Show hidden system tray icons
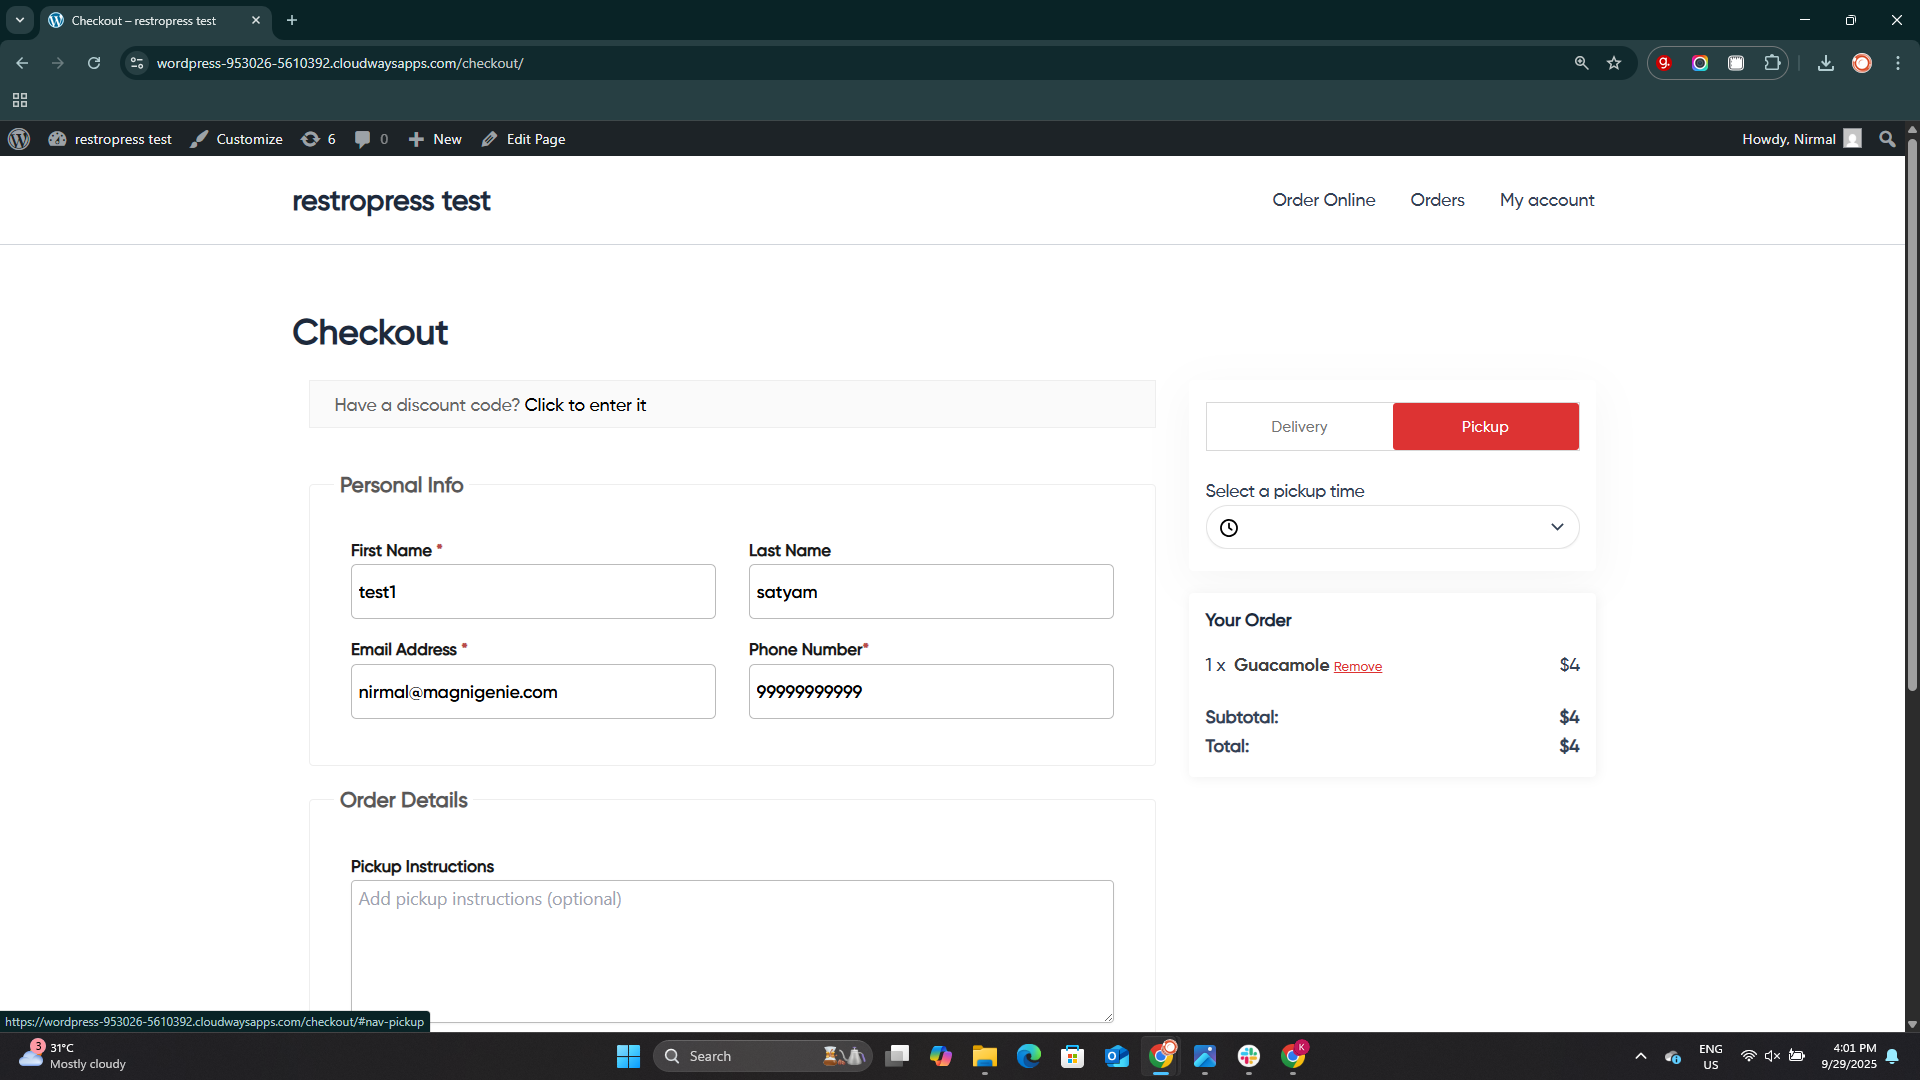This screenshot has height=1080, width=1920. click(1640, 1056)
